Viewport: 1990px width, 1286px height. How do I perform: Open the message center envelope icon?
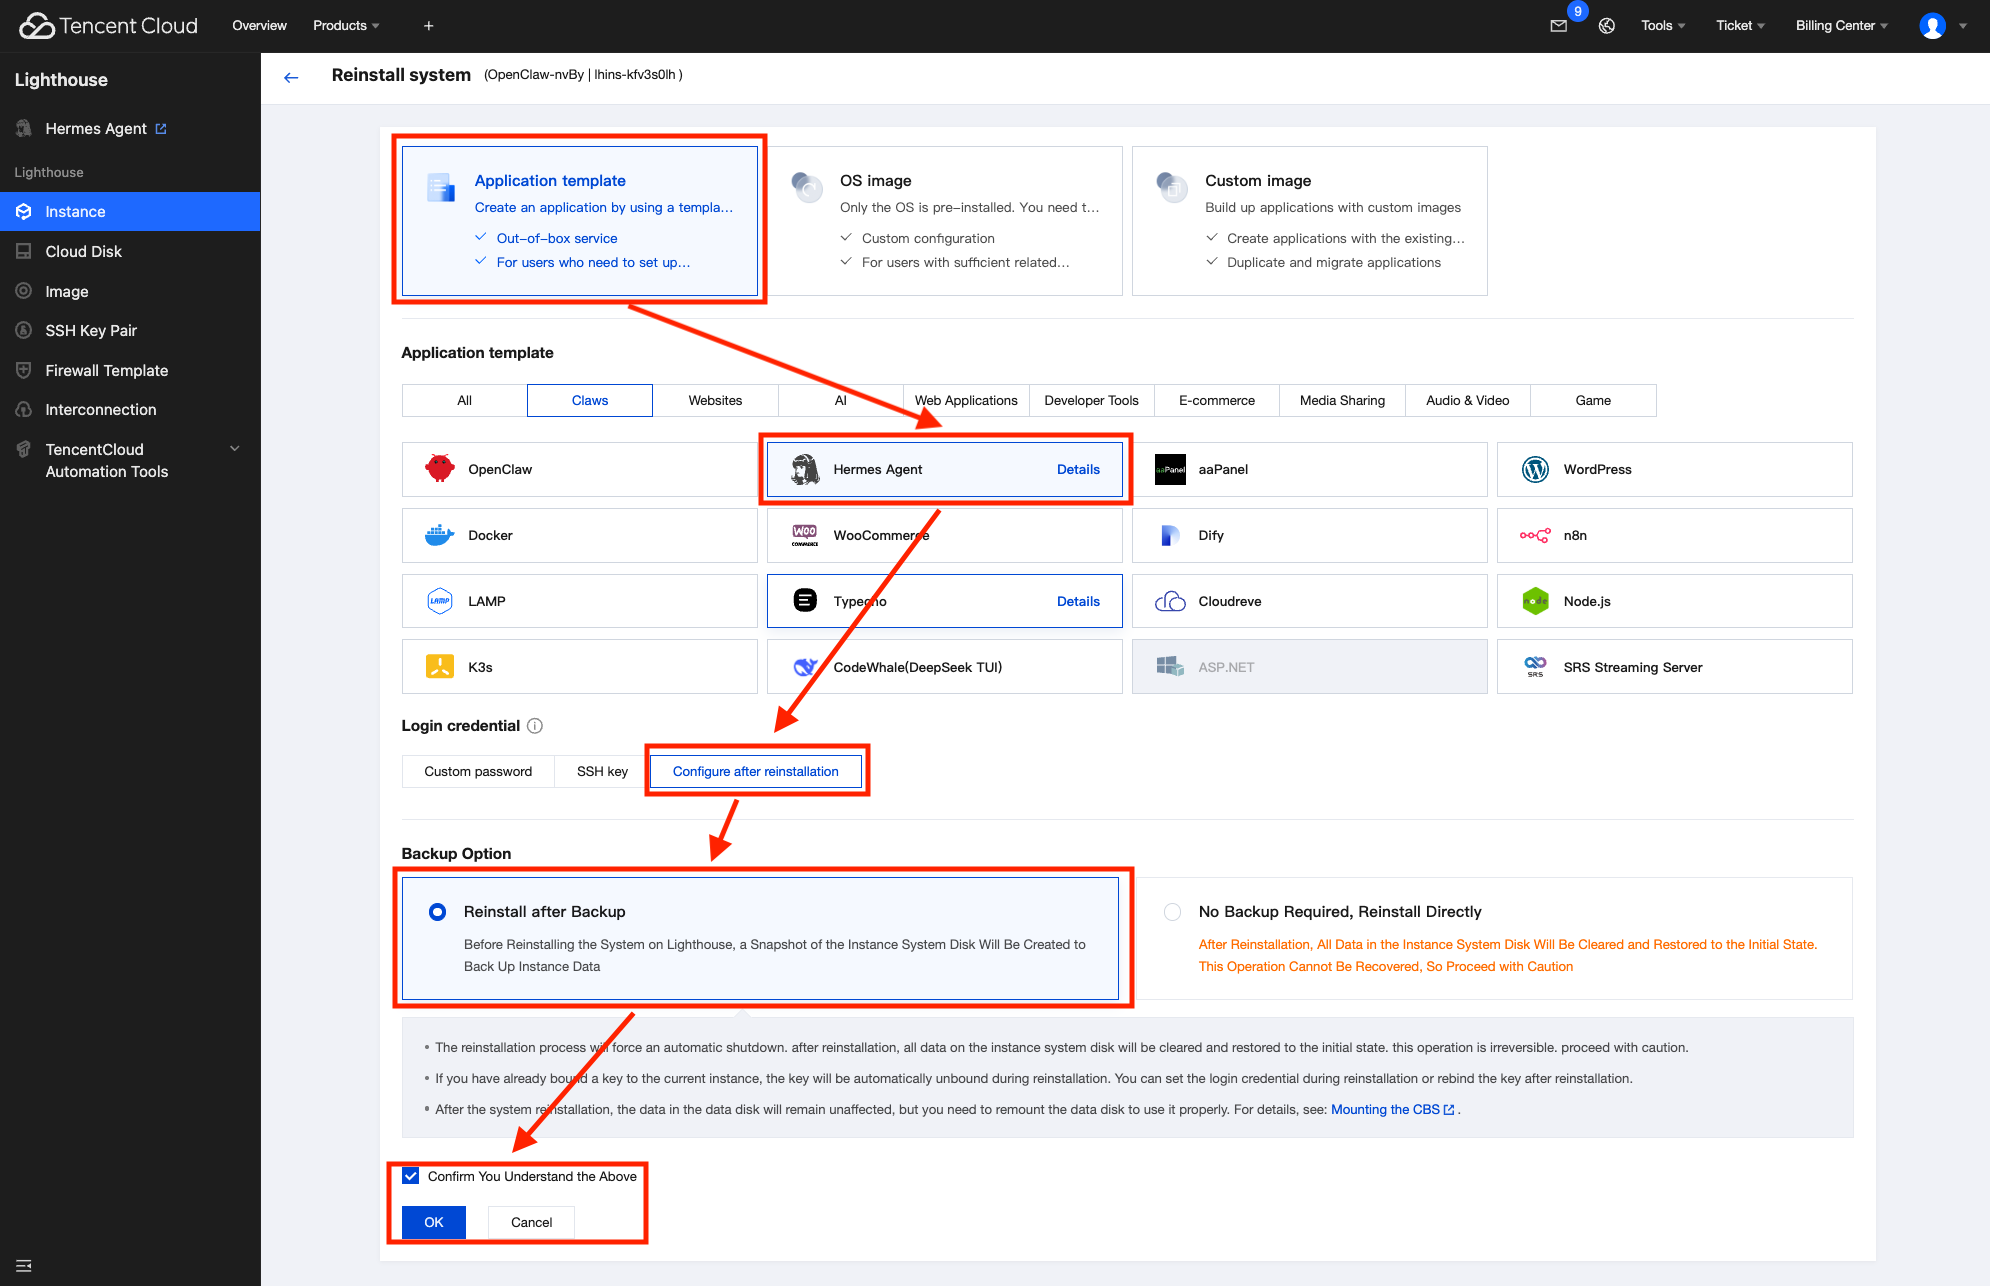(x=1558, y=26)
